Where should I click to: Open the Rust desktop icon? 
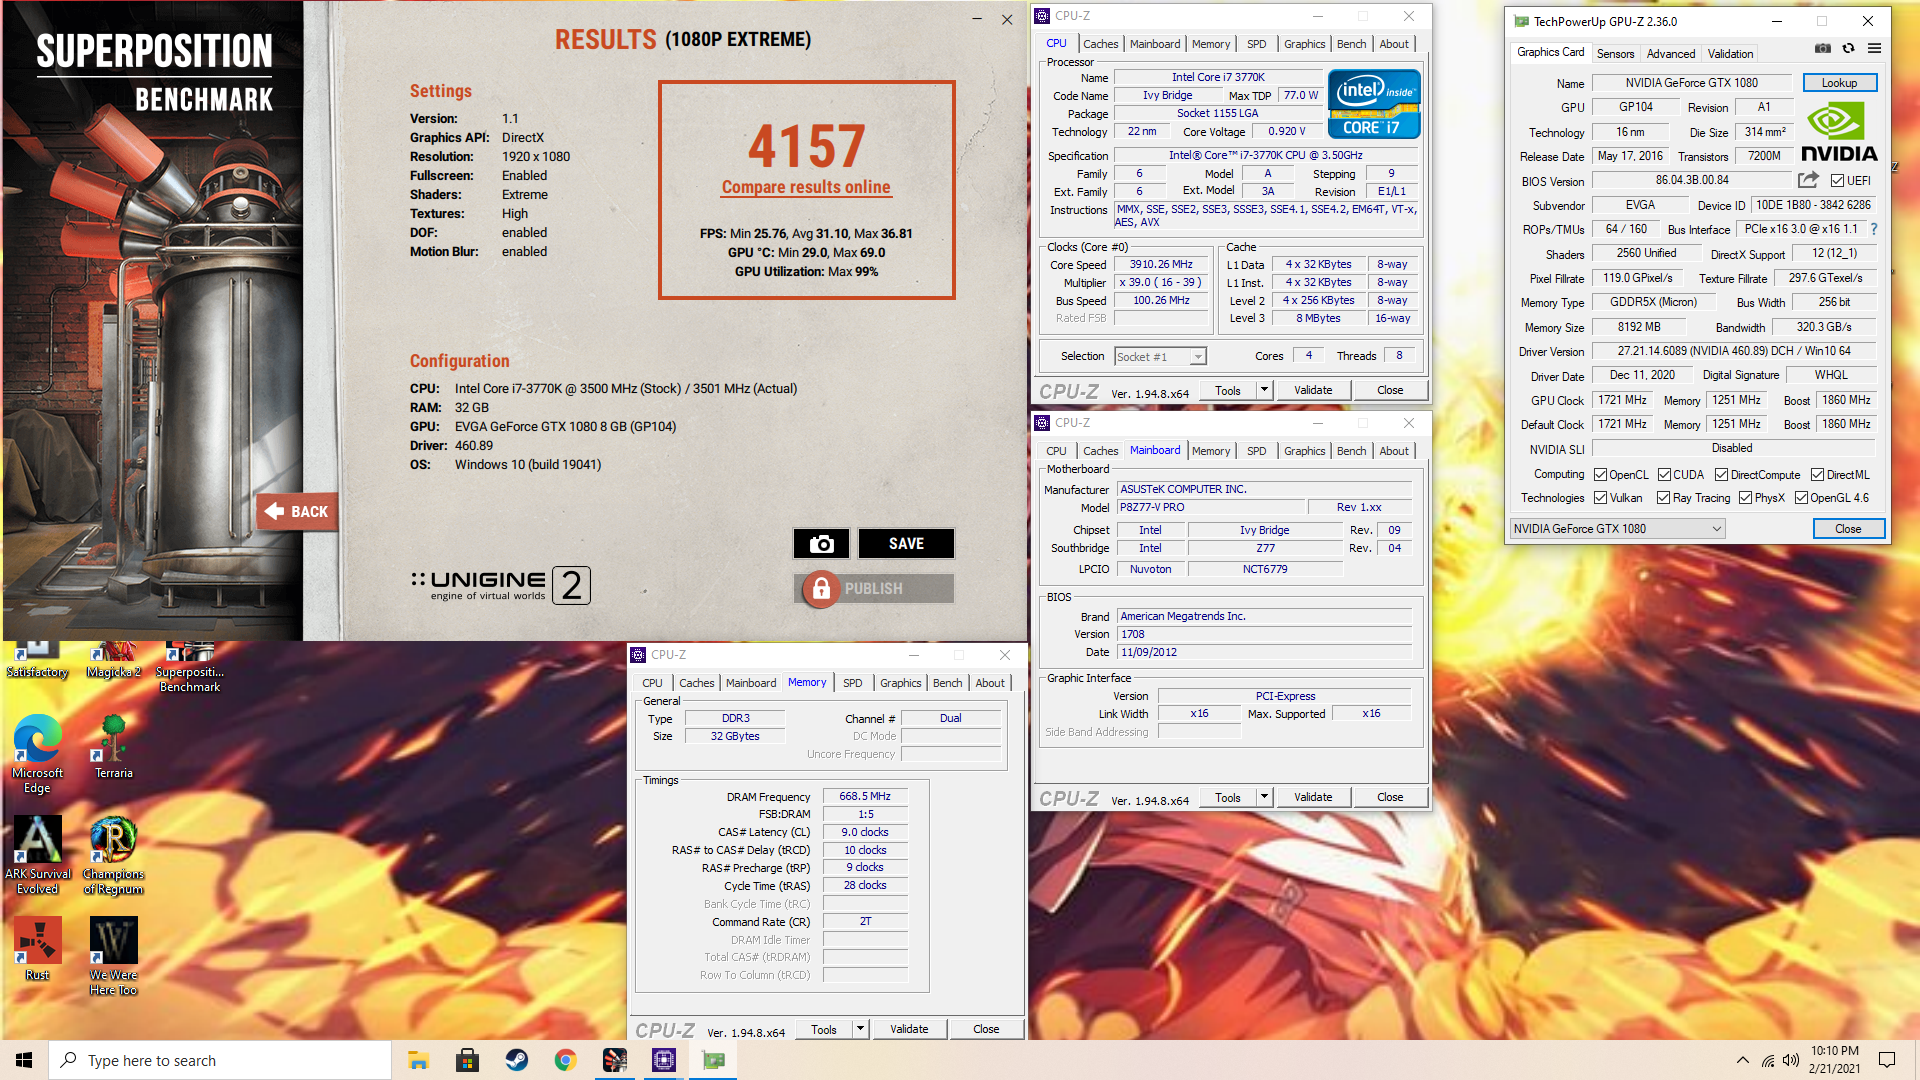tap(37, 948)
